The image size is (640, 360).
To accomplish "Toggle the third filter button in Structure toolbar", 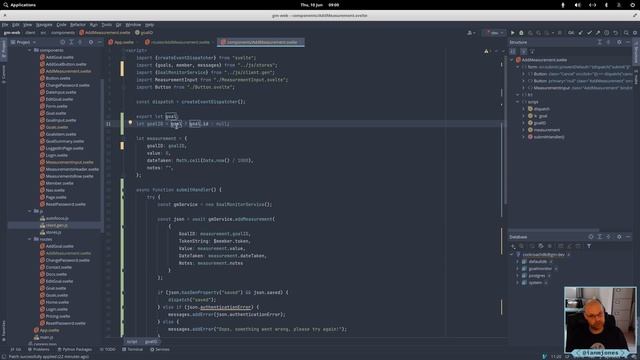I will (x=532, y=51).
